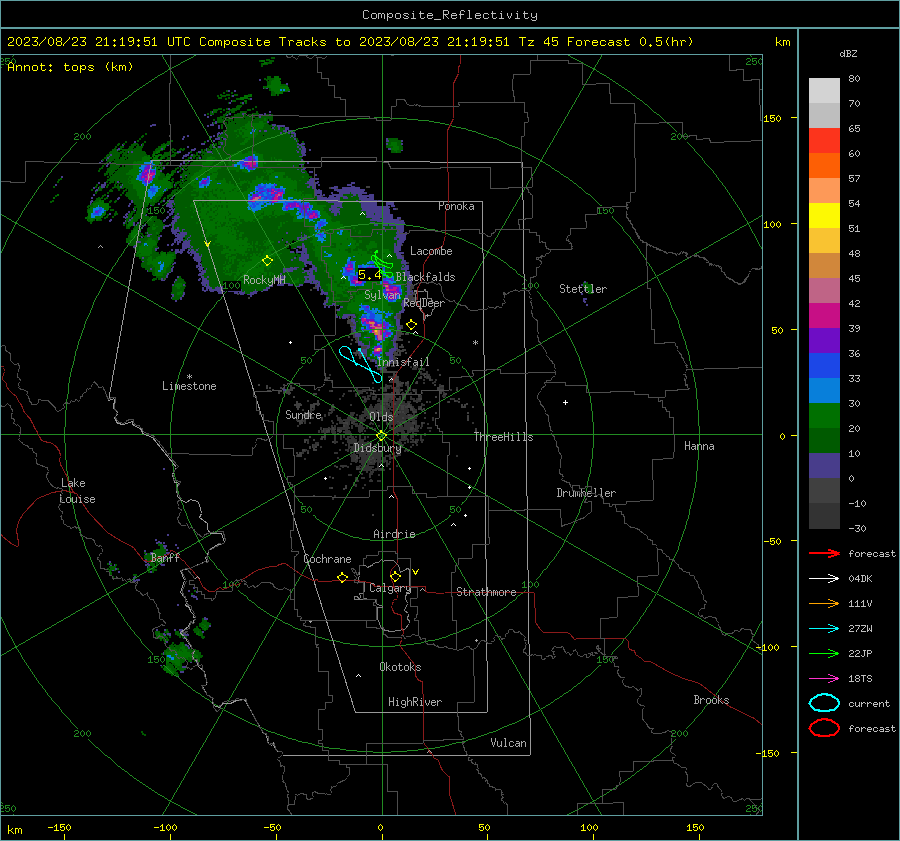The height and width of the screenshot is (841, 900).
Task: Click the Drumheller city label
Action: click(586, 493)
